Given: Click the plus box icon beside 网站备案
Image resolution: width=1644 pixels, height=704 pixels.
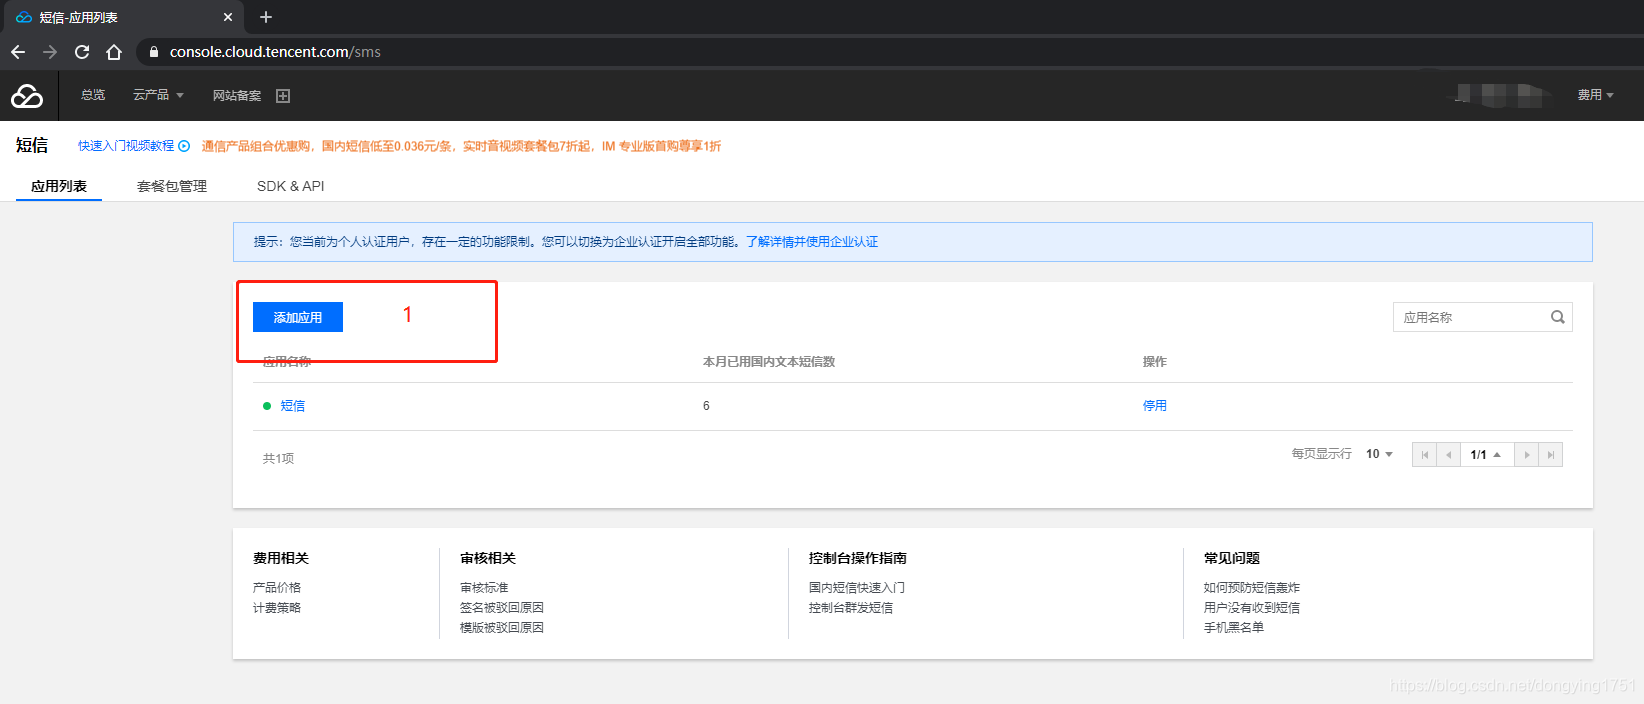Looking at the screenshot, I should pyautogui.click(x=283, y=96).
